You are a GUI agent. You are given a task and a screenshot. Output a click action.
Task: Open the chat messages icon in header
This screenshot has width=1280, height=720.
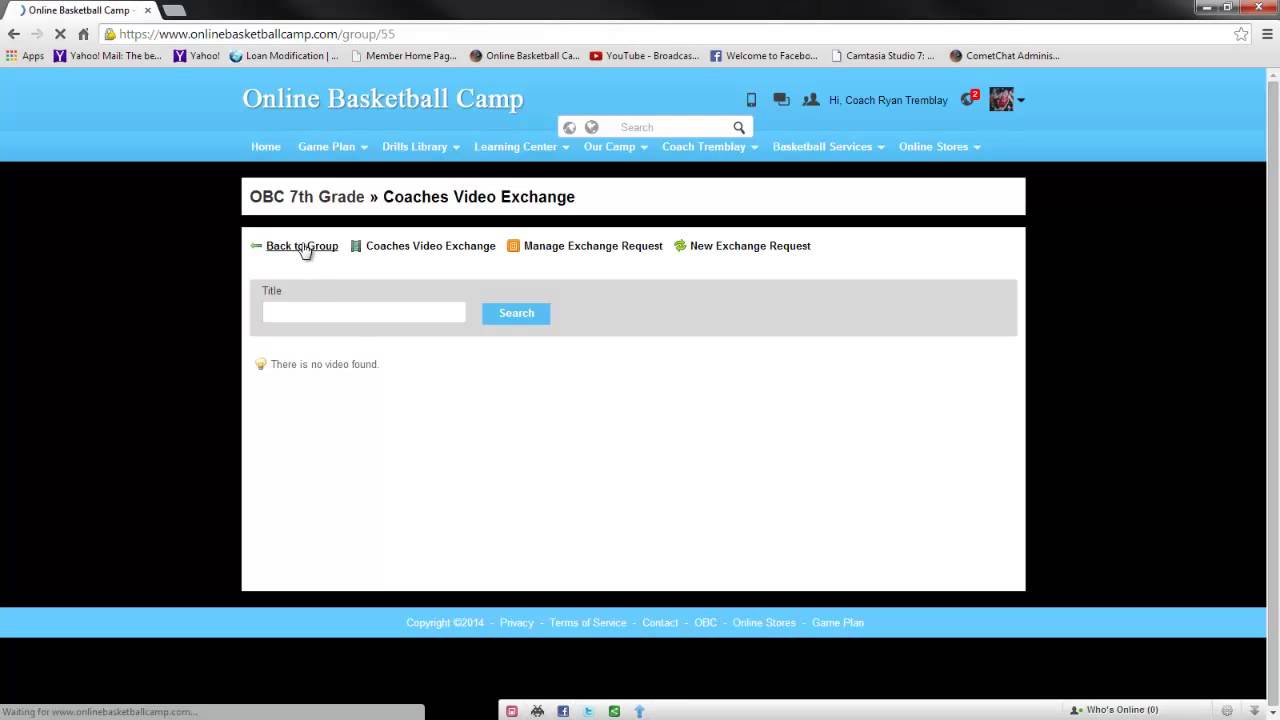781,100
